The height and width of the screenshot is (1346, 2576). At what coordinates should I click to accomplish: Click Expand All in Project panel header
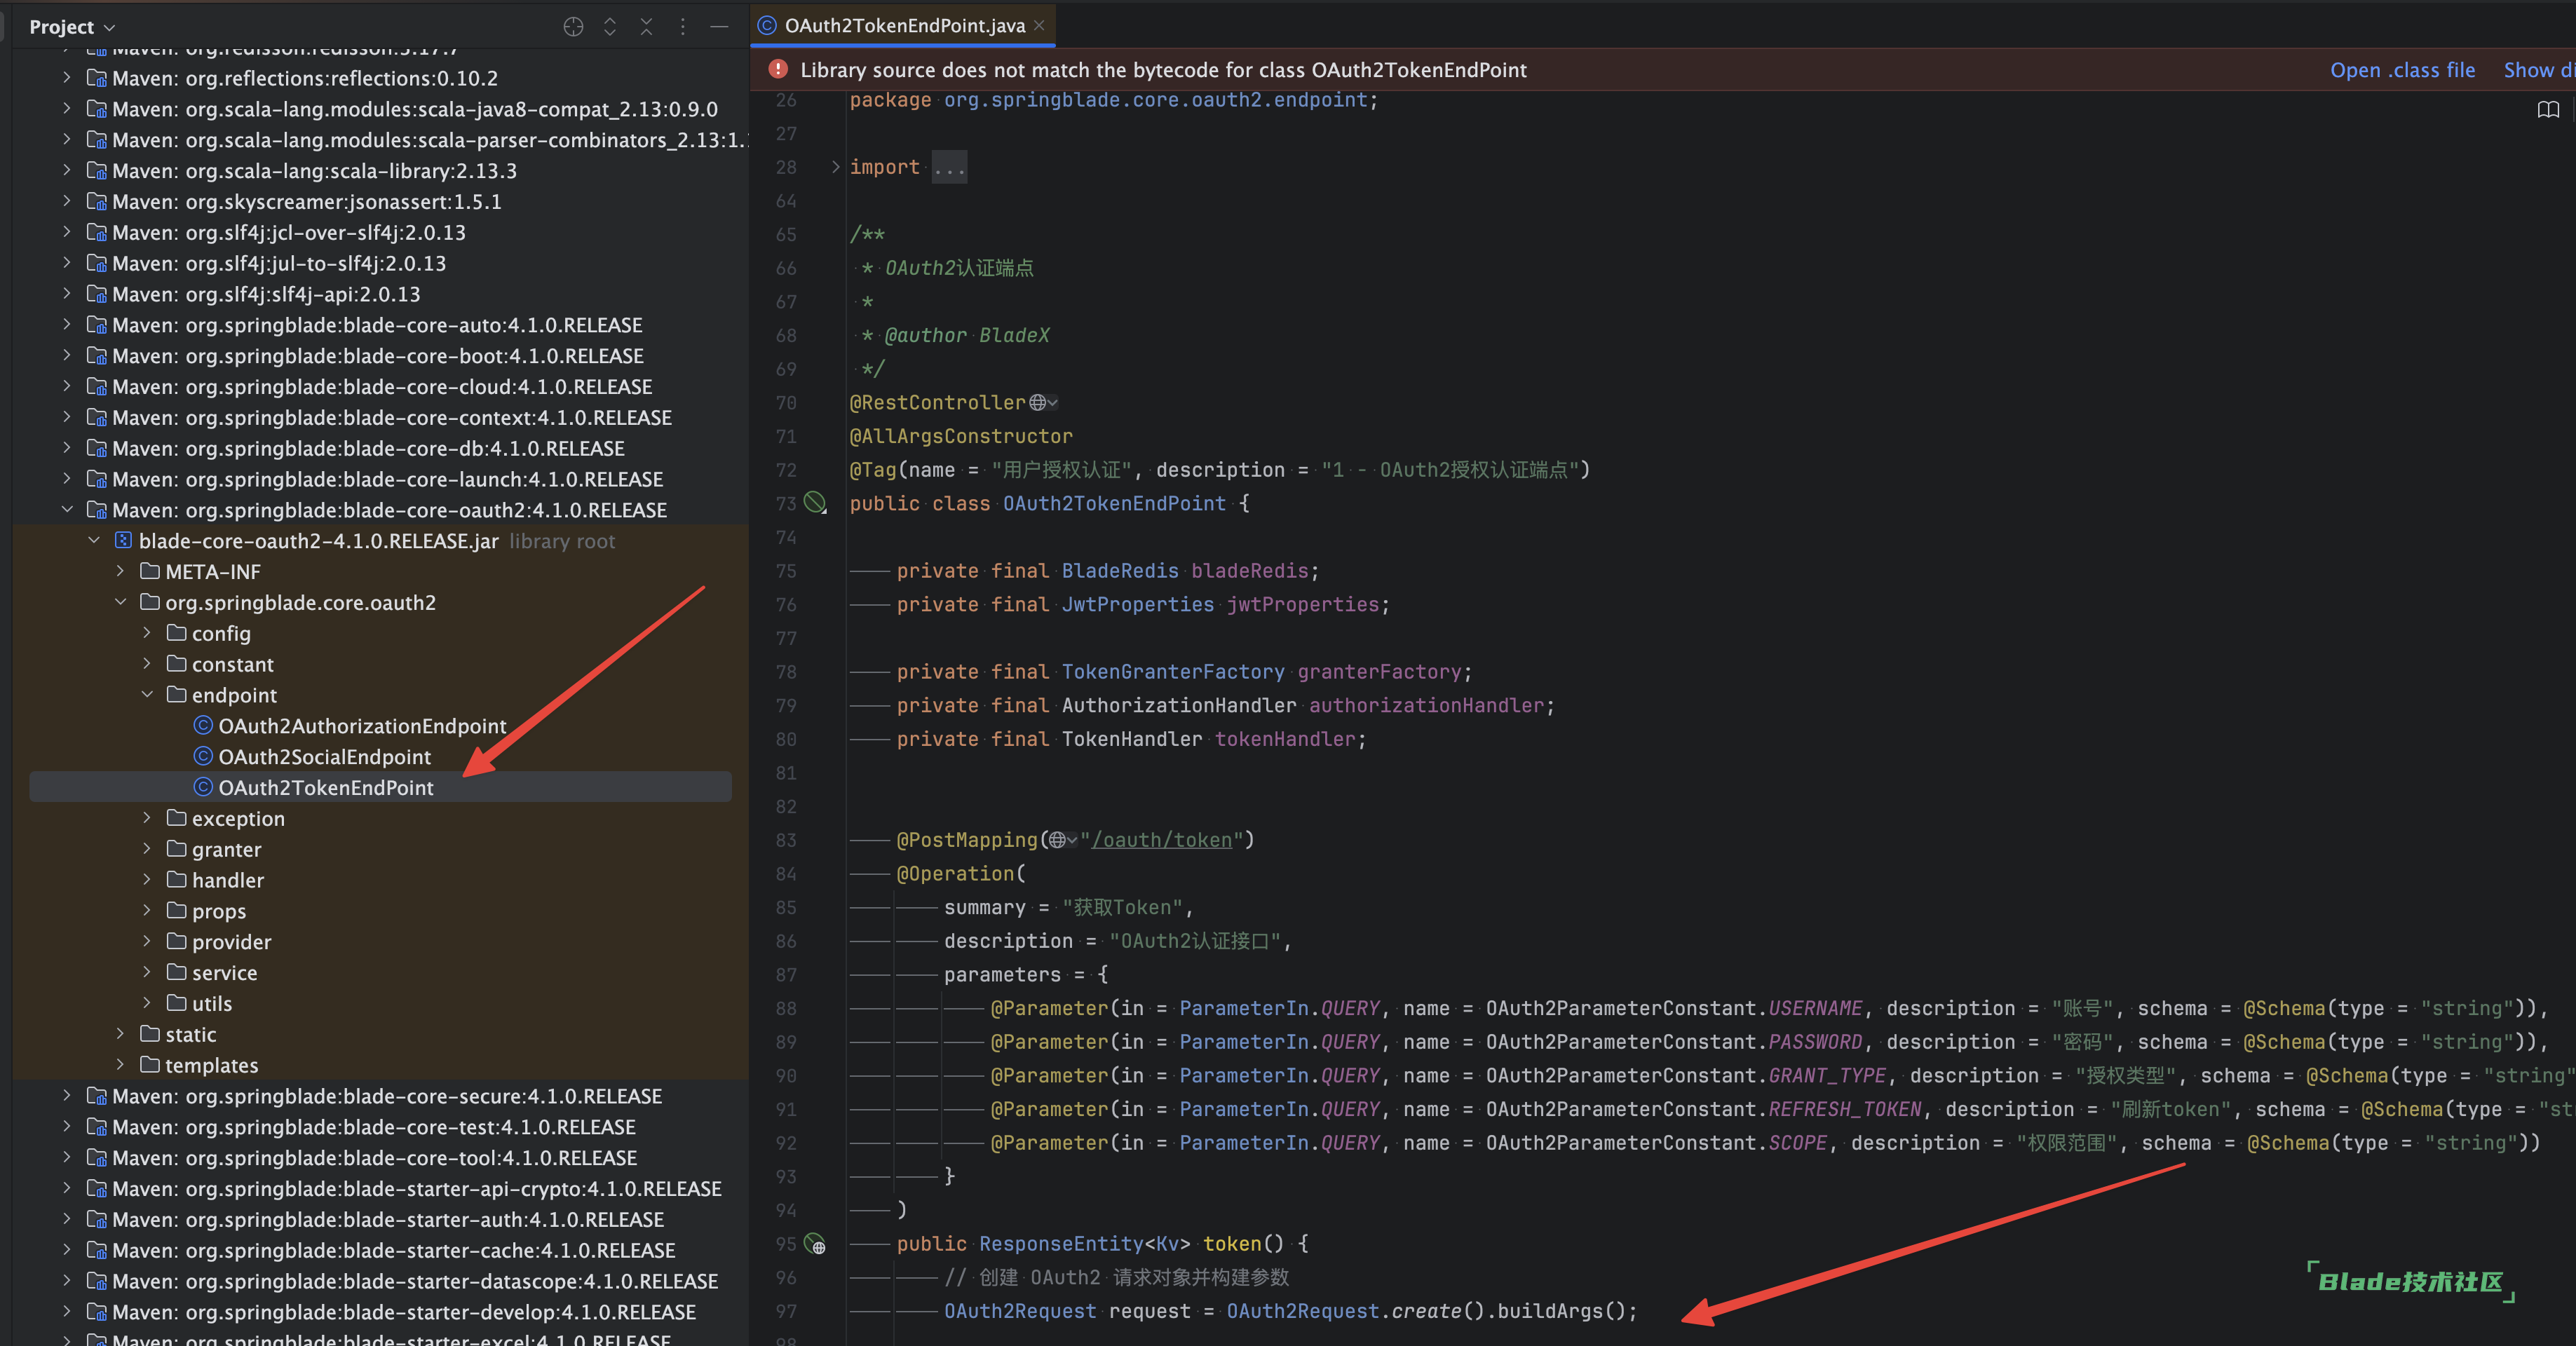coord(610,27)
